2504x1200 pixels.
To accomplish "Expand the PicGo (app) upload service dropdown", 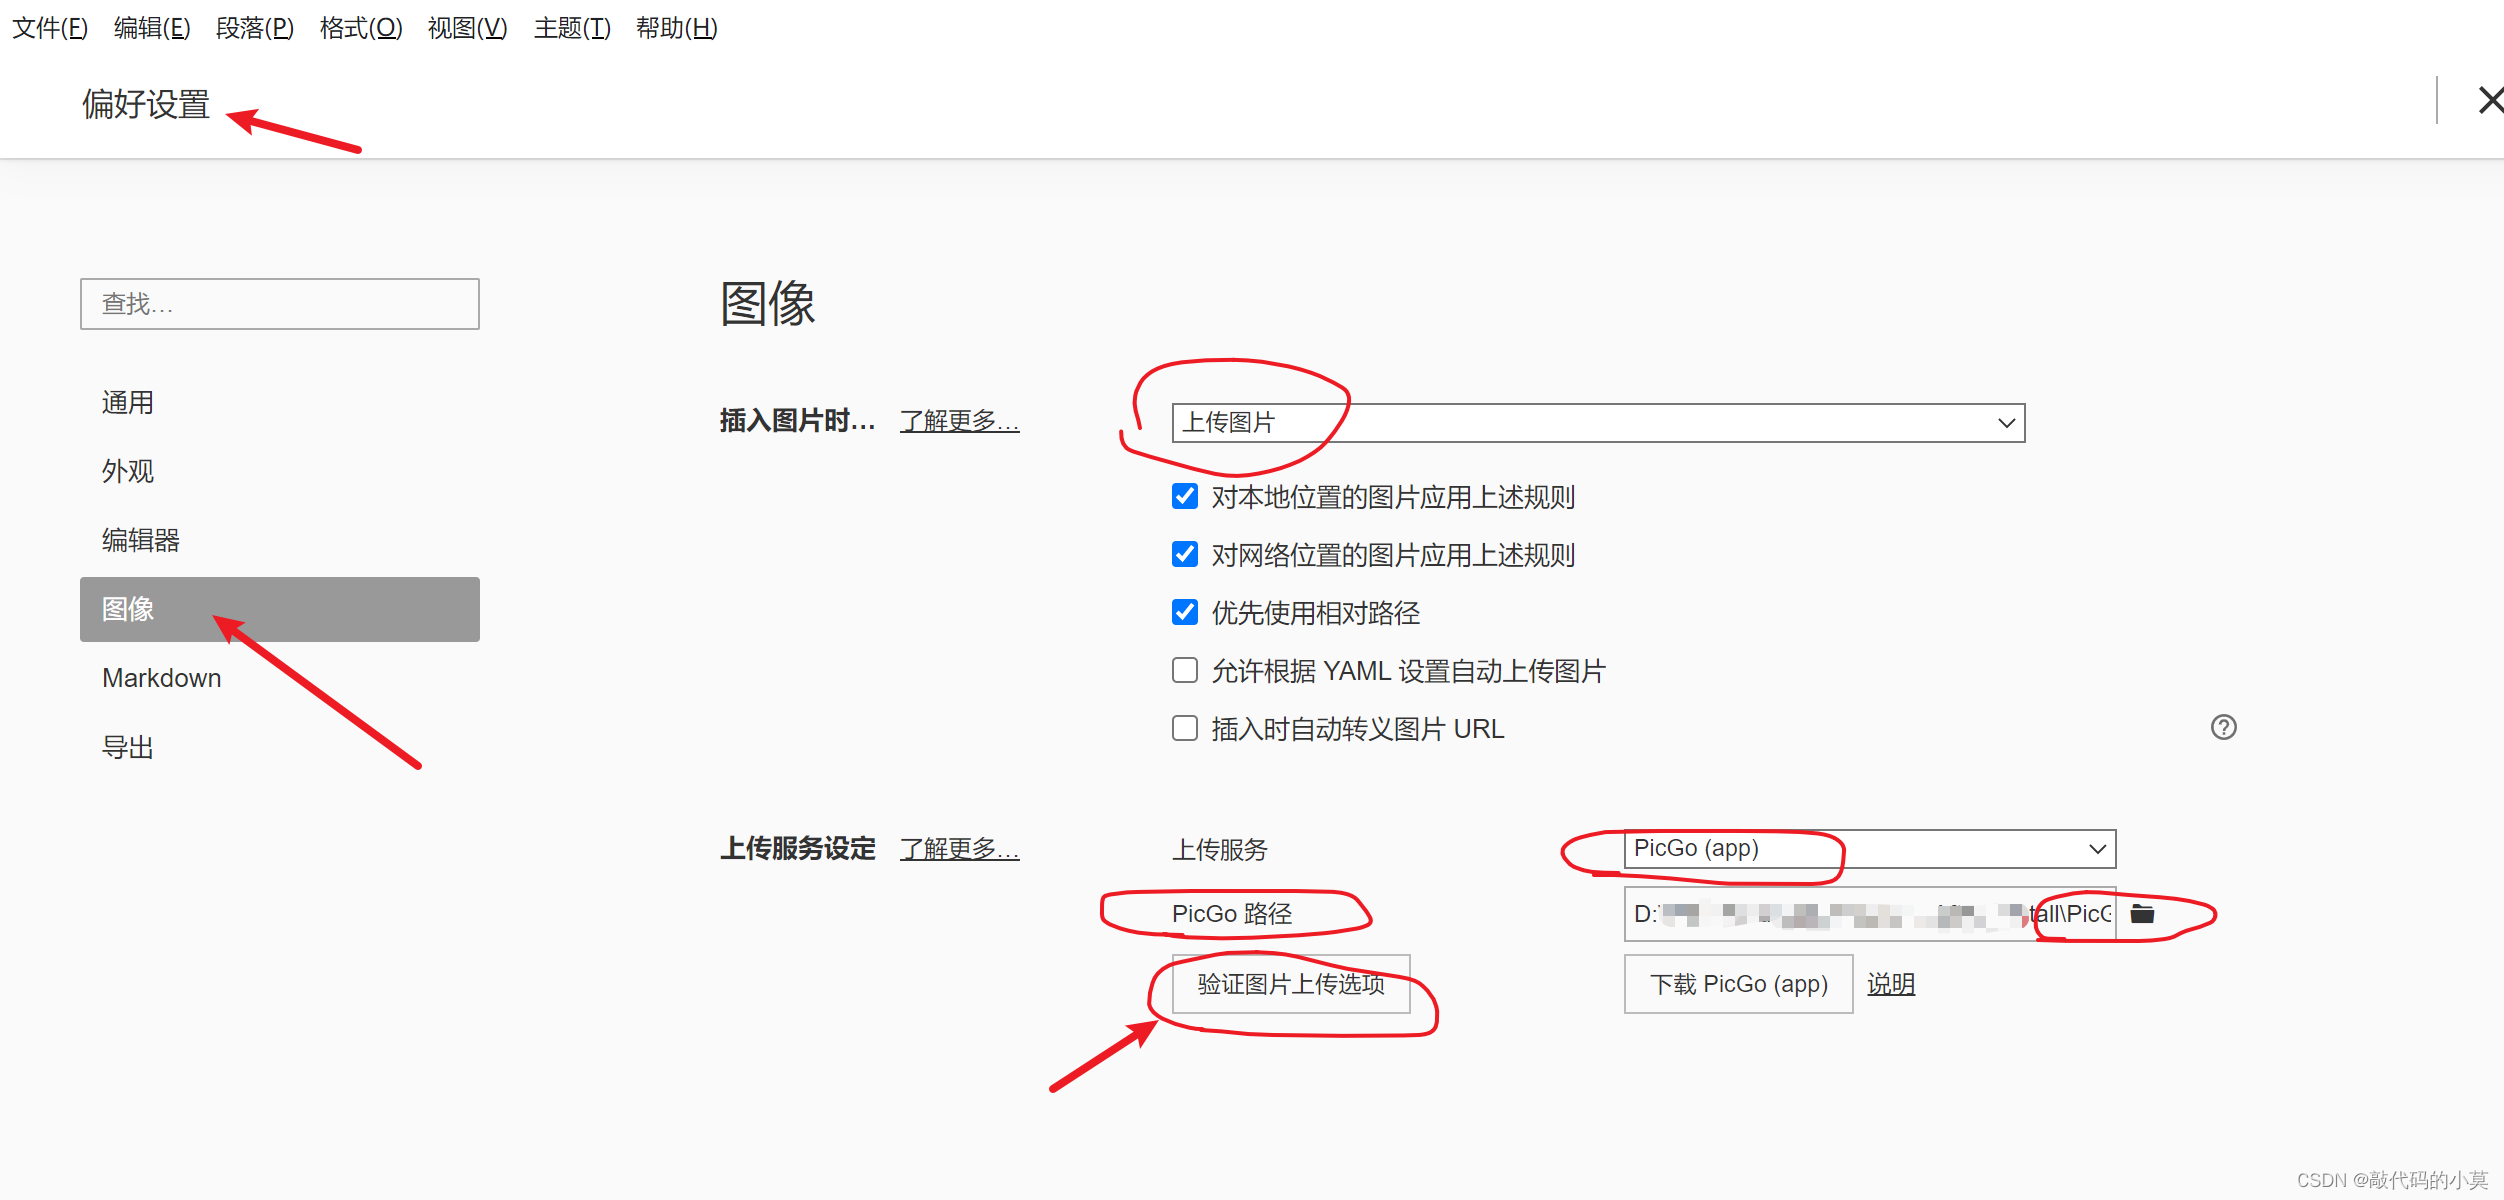I will click(x=1869, y=849).
